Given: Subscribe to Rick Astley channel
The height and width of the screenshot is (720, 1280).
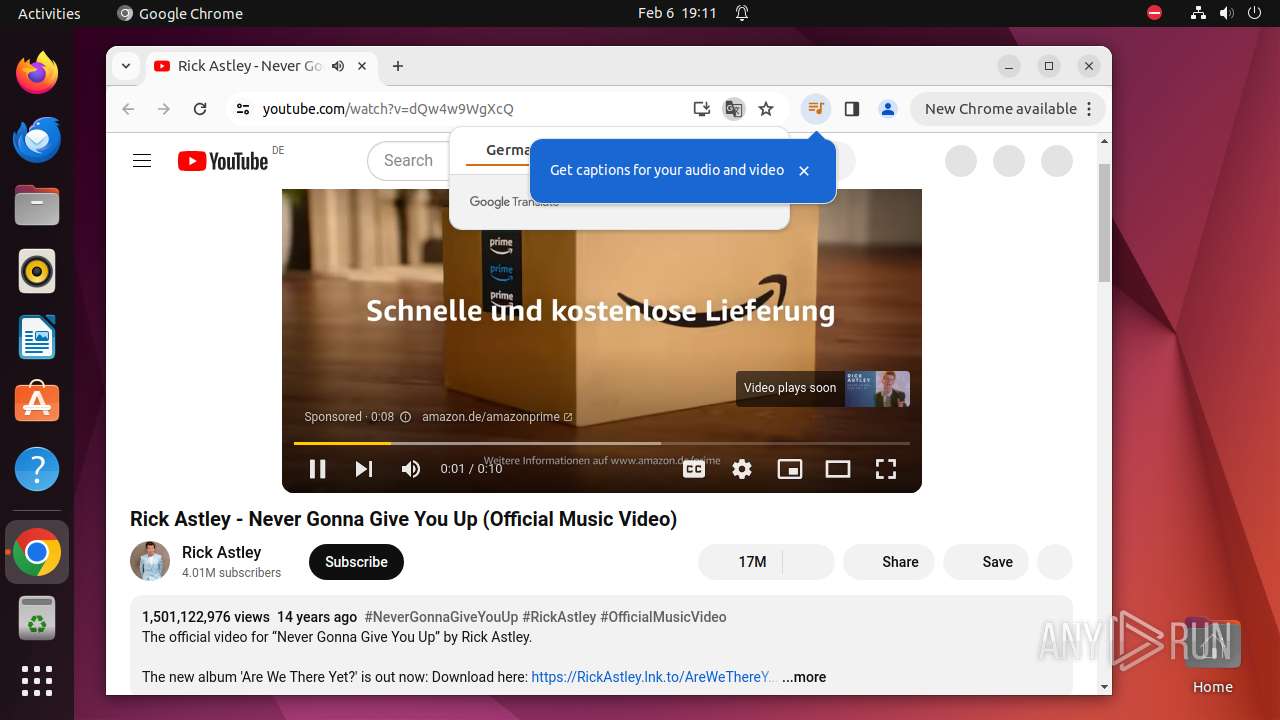Looking at the screenshot, I should [x=356, y=562].
